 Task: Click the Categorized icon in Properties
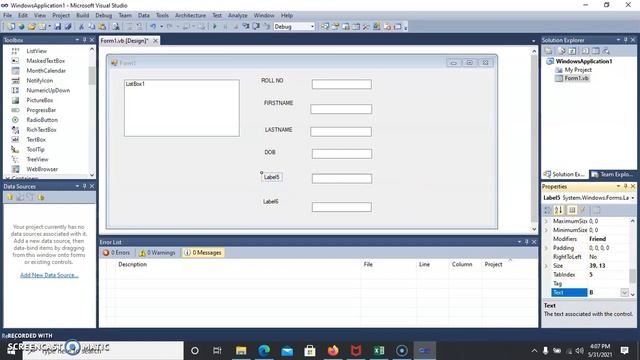pyautogui.click(x=548, y=210)
